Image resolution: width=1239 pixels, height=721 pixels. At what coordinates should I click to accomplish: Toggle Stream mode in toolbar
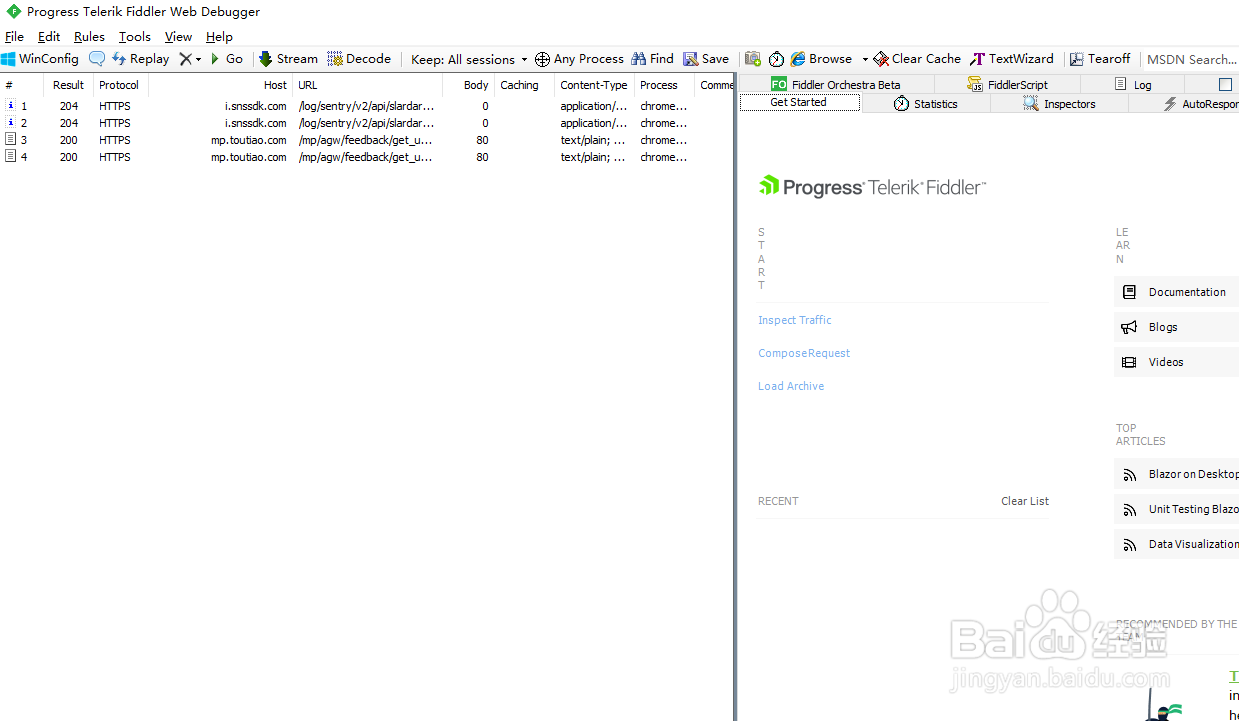[288, 59]
